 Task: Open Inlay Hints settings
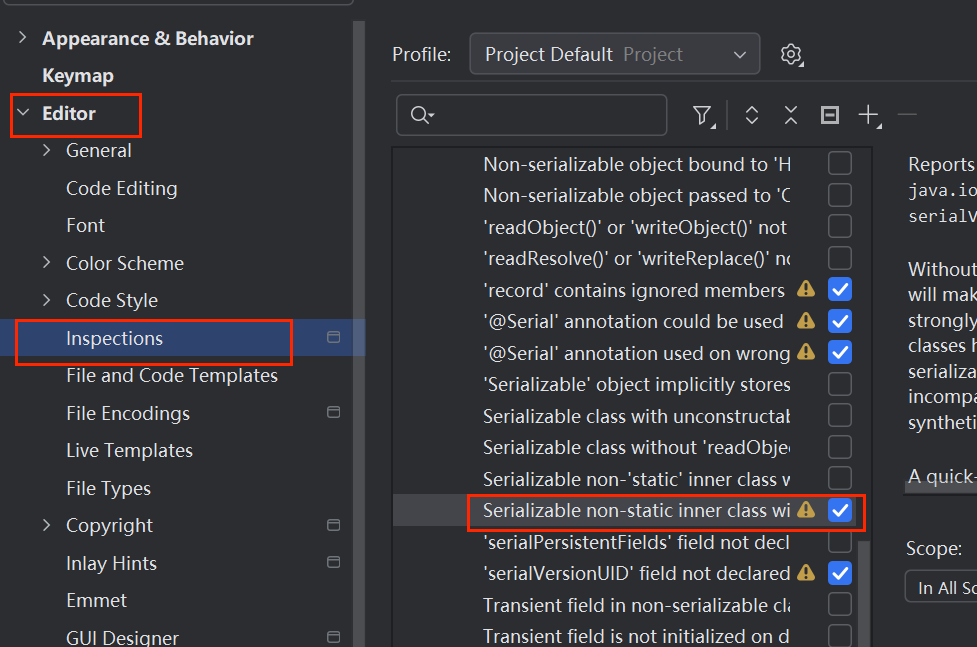[x=112, y=563]
